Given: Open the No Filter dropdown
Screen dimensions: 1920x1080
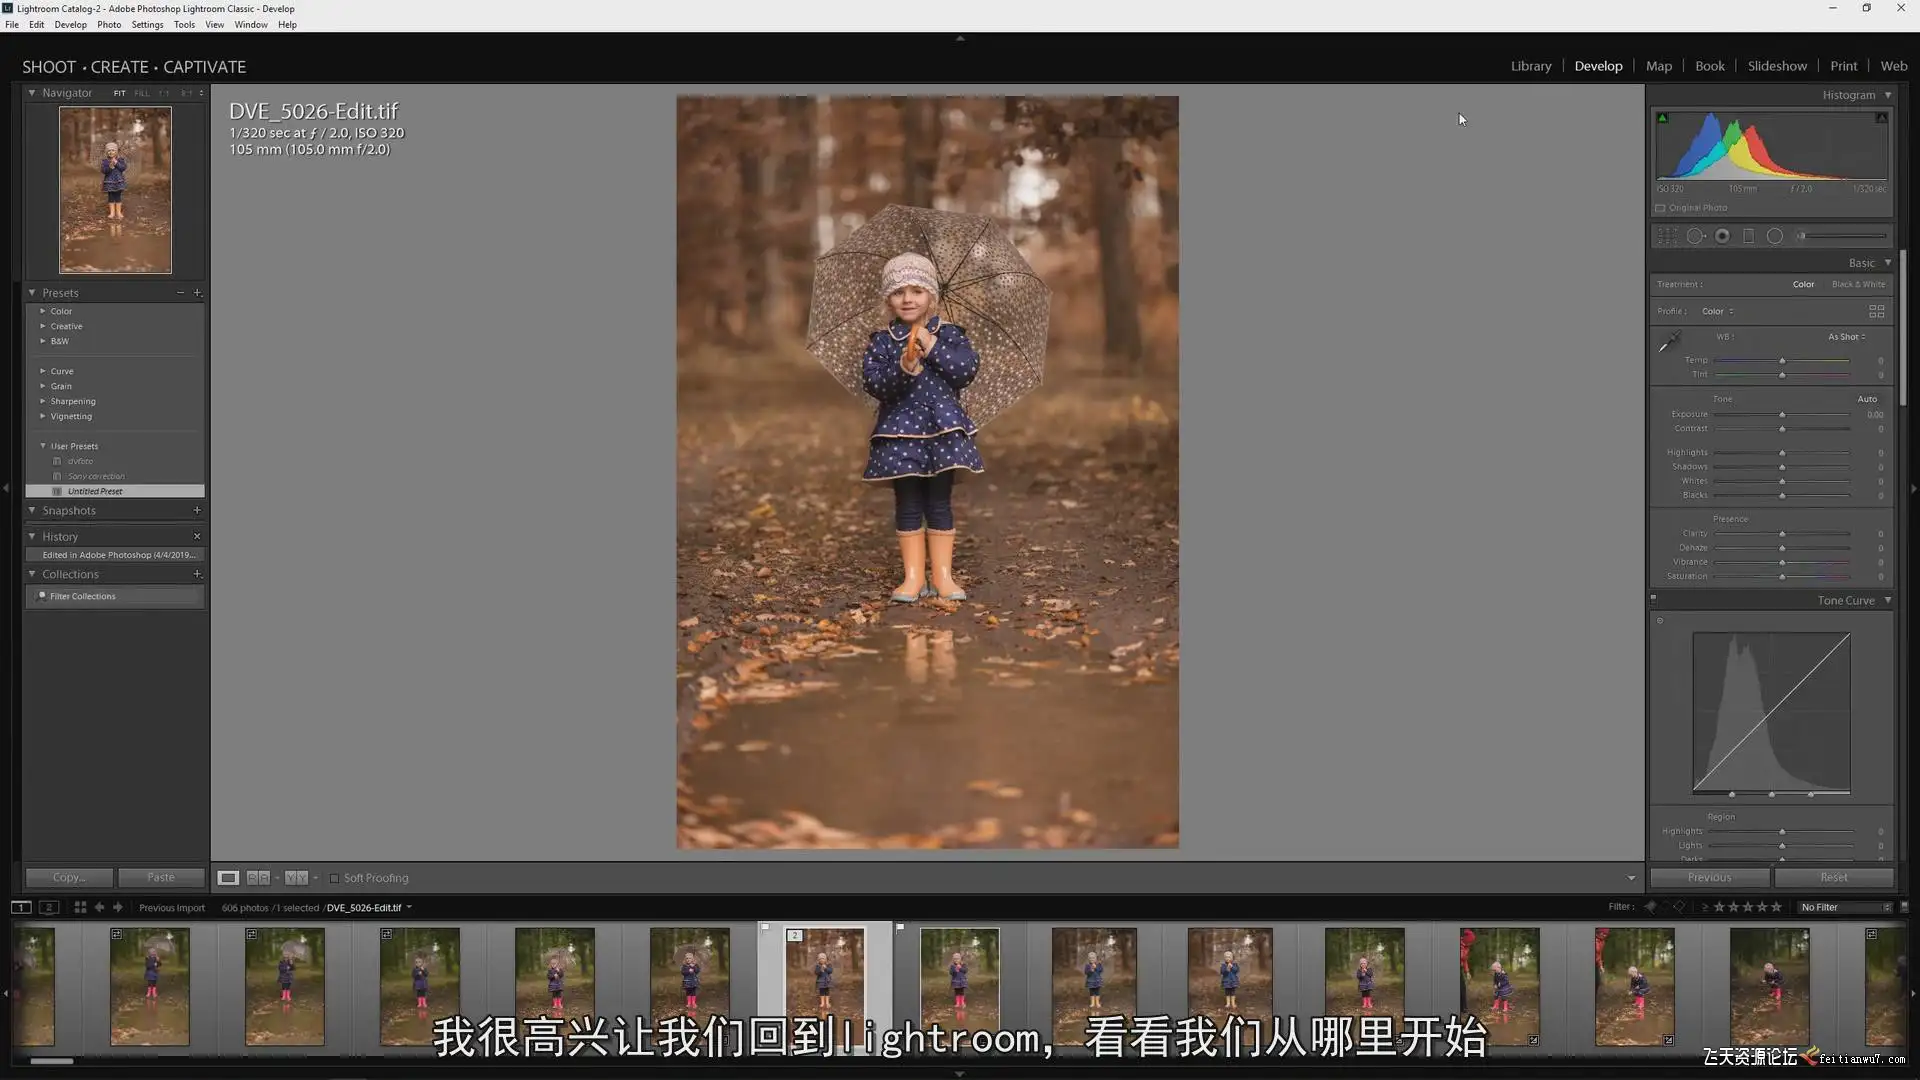Looking at the screenshot, I should [1845, 907].
